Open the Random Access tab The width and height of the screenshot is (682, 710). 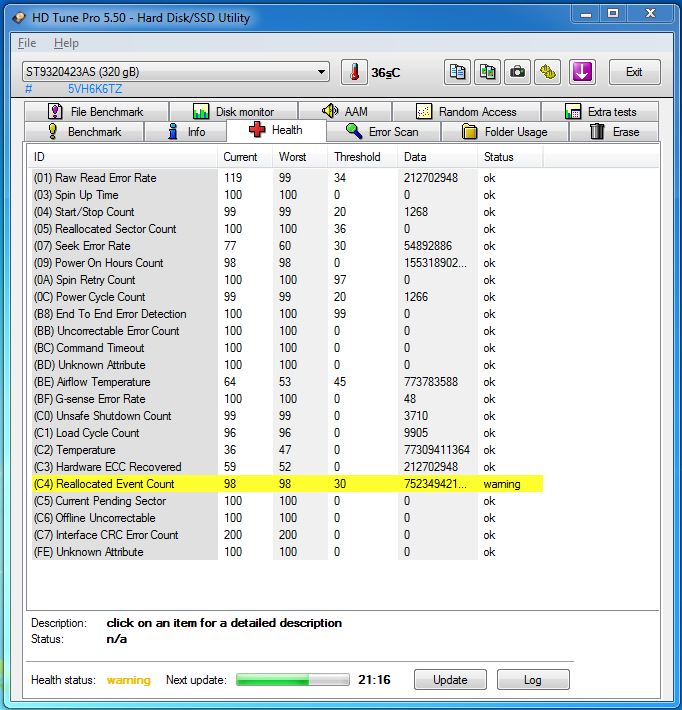point(466,111)
